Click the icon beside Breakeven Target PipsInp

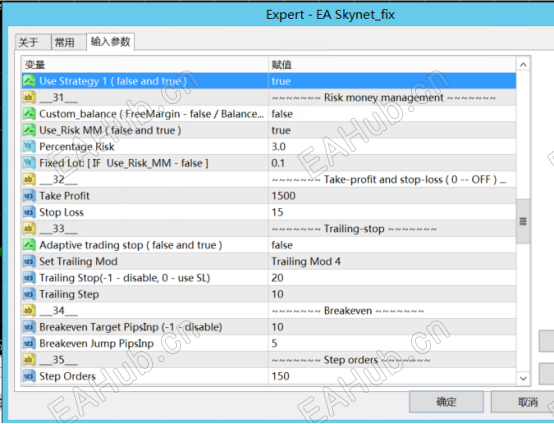pos(29,327)
